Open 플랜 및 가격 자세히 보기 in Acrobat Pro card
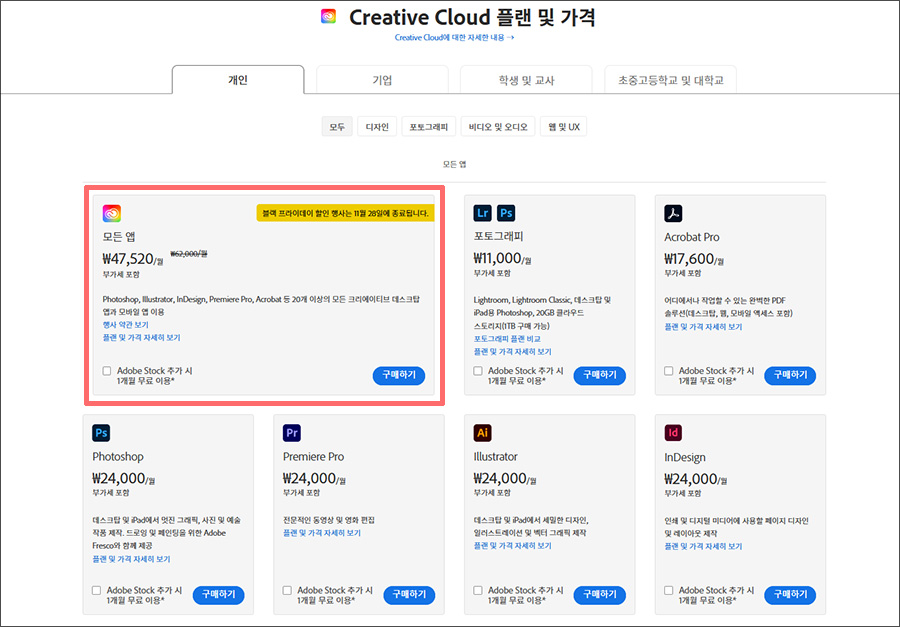 coord(703,327)
